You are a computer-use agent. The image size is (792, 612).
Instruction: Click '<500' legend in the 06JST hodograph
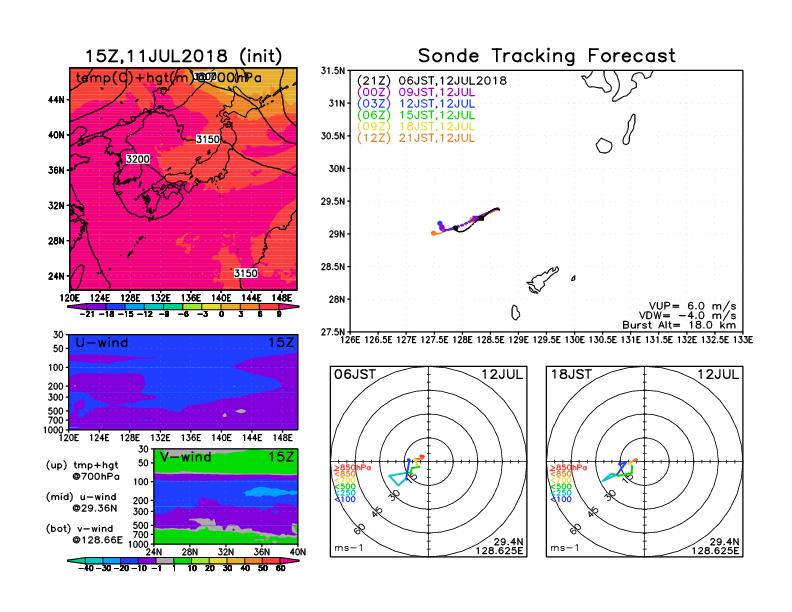click(344, 487)
